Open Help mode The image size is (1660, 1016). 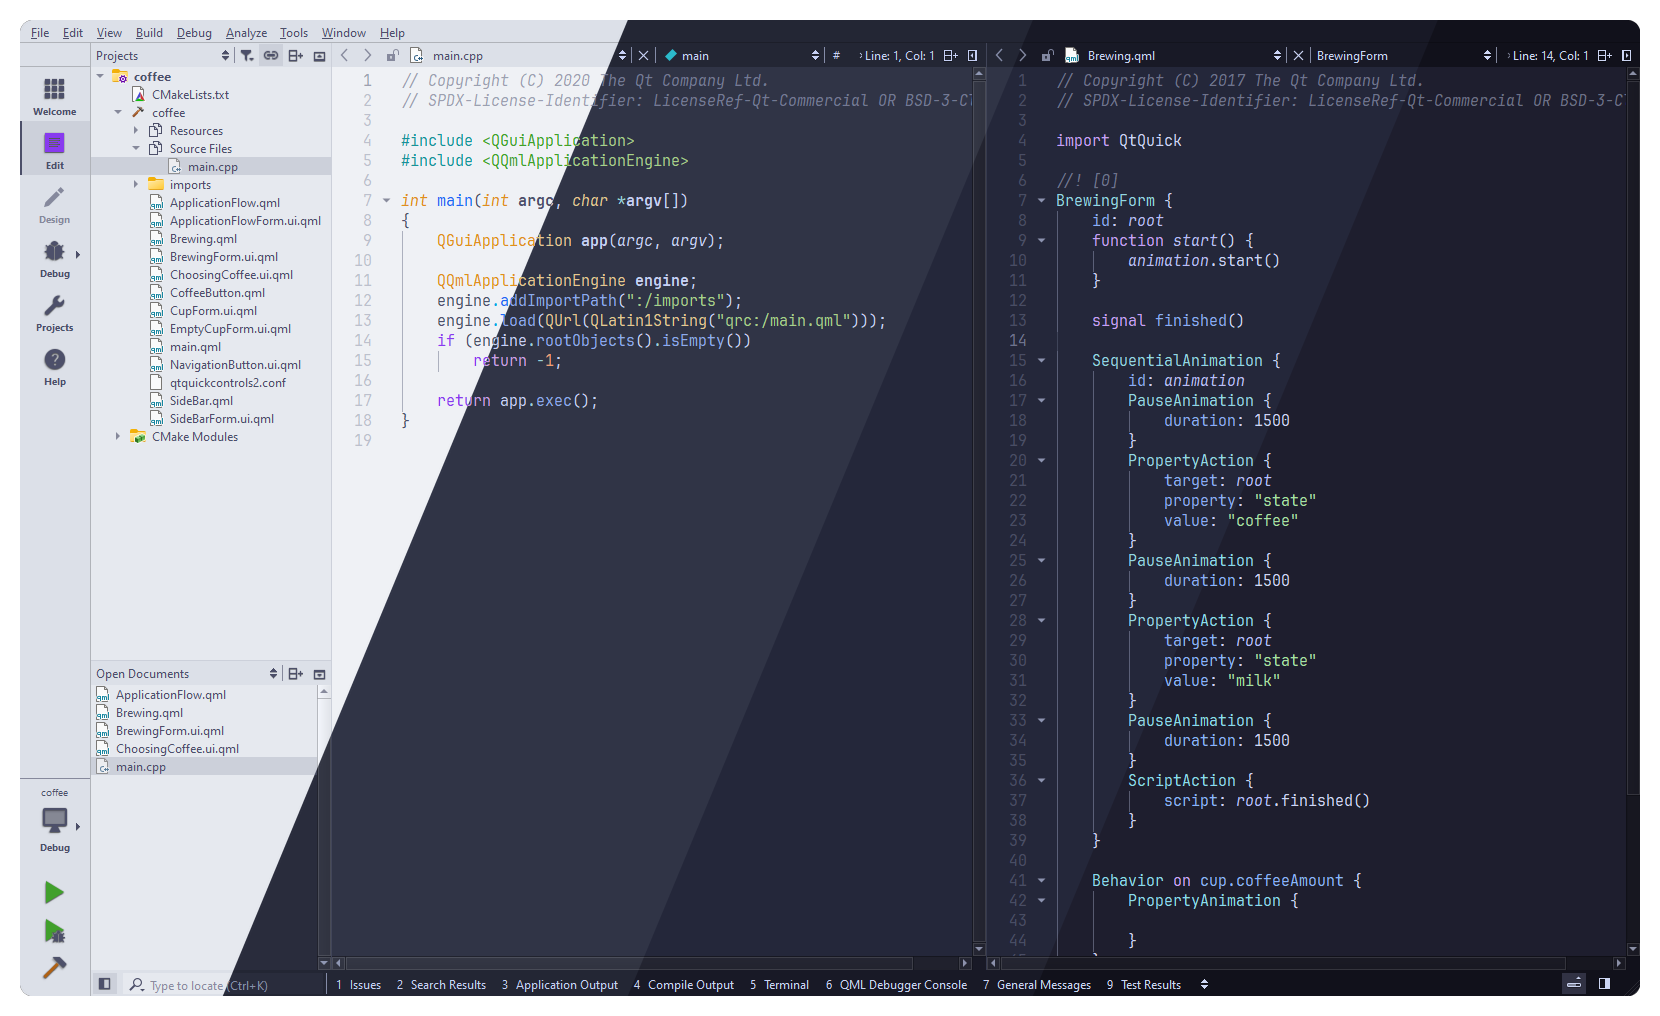(54, 366)
